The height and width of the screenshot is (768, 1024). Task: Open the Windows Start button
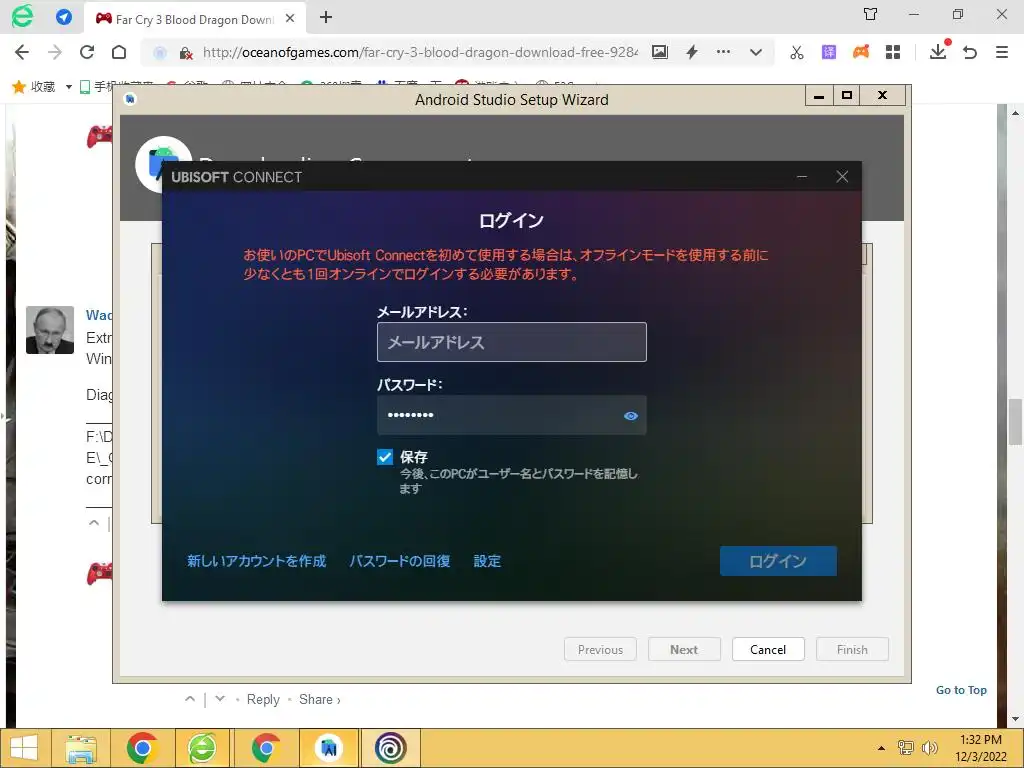[x=24, y=748]
